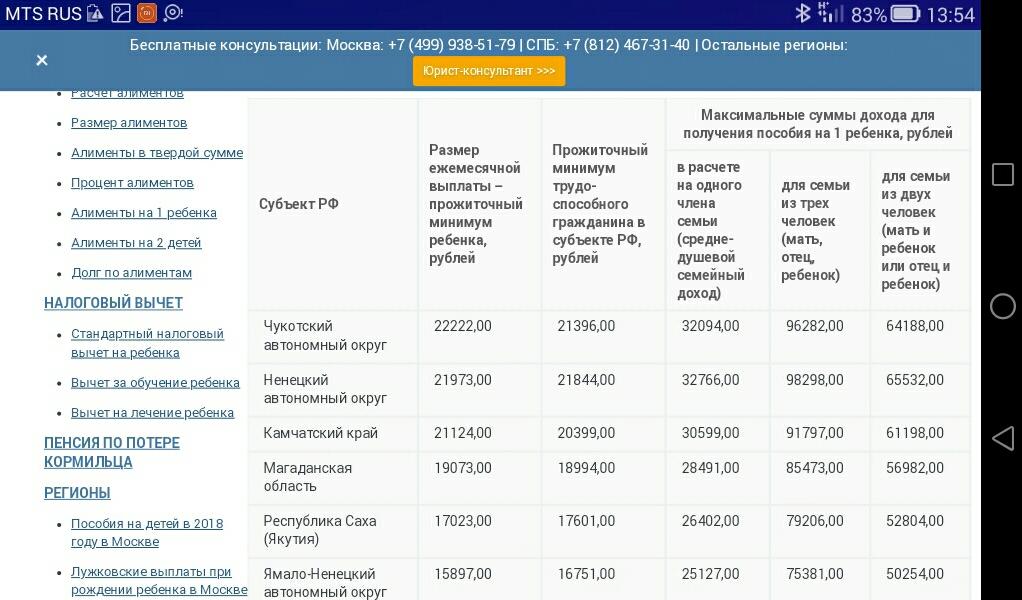Image resolution: width=1022 pixels, height=600 pixels.
Task: Select value 61198,00 in table
Action: (x=914, y=433)
